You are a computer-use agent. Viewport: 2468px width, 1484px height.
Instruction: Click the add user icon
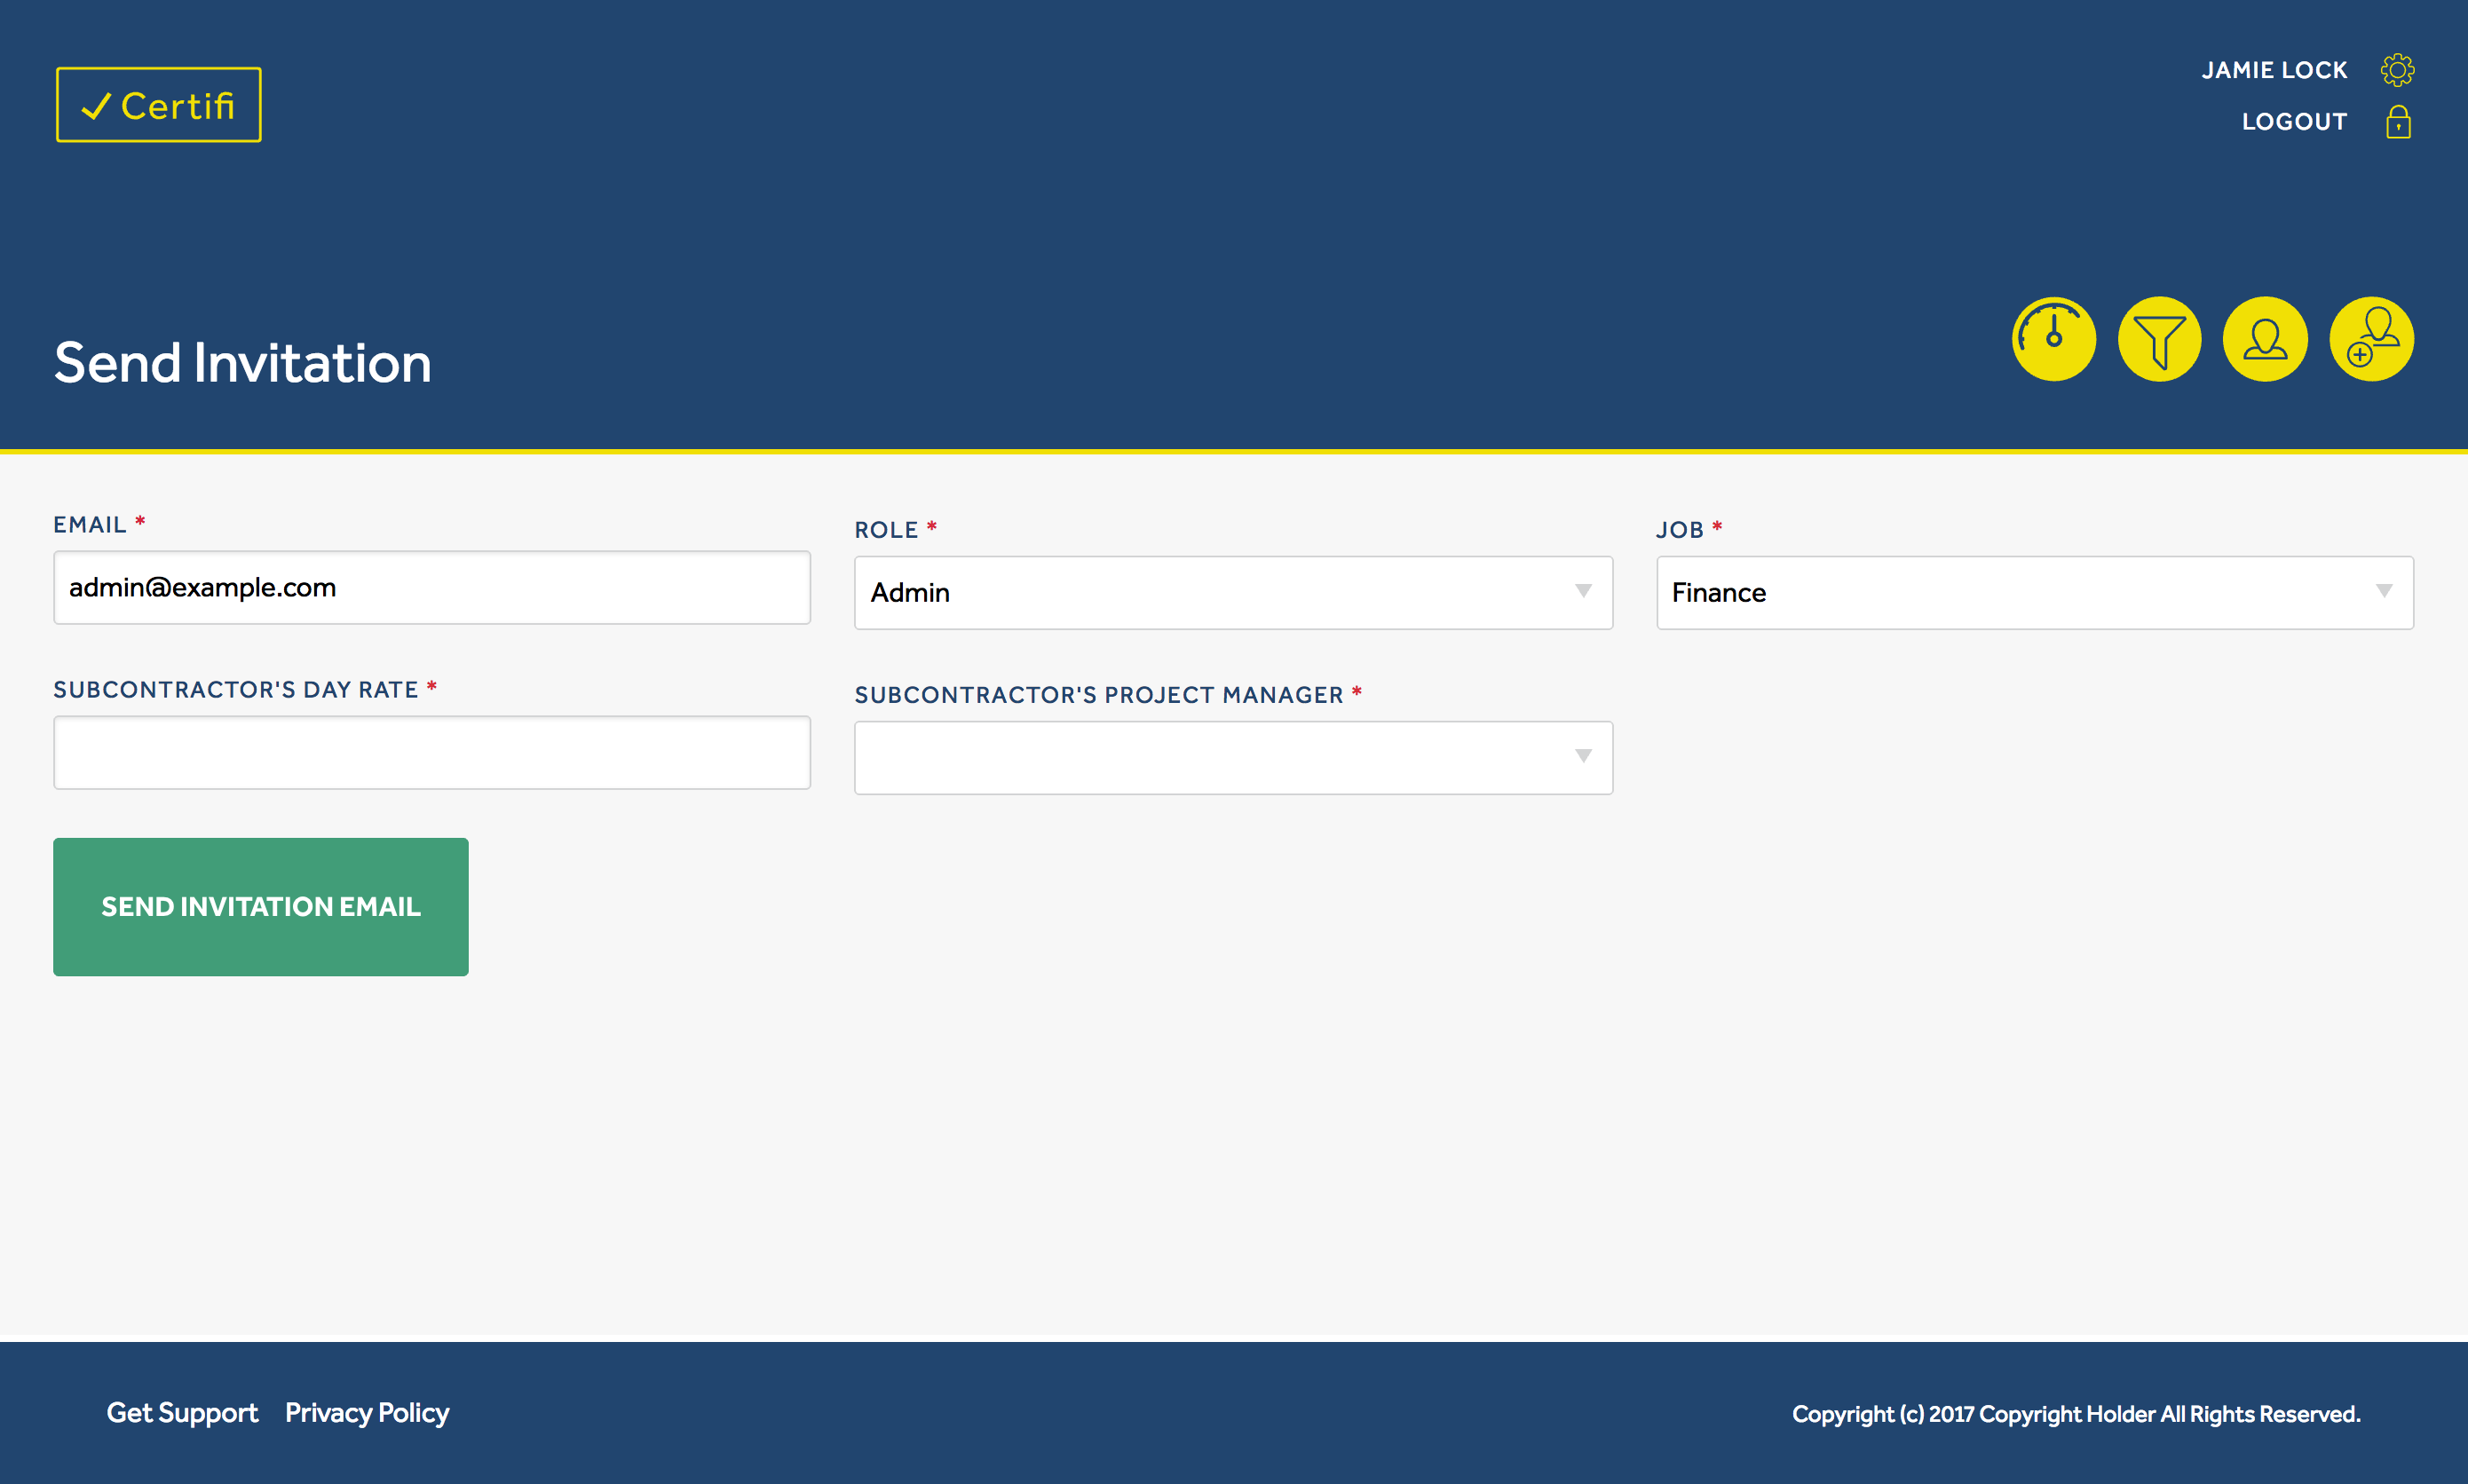(x=2372, y=339)
